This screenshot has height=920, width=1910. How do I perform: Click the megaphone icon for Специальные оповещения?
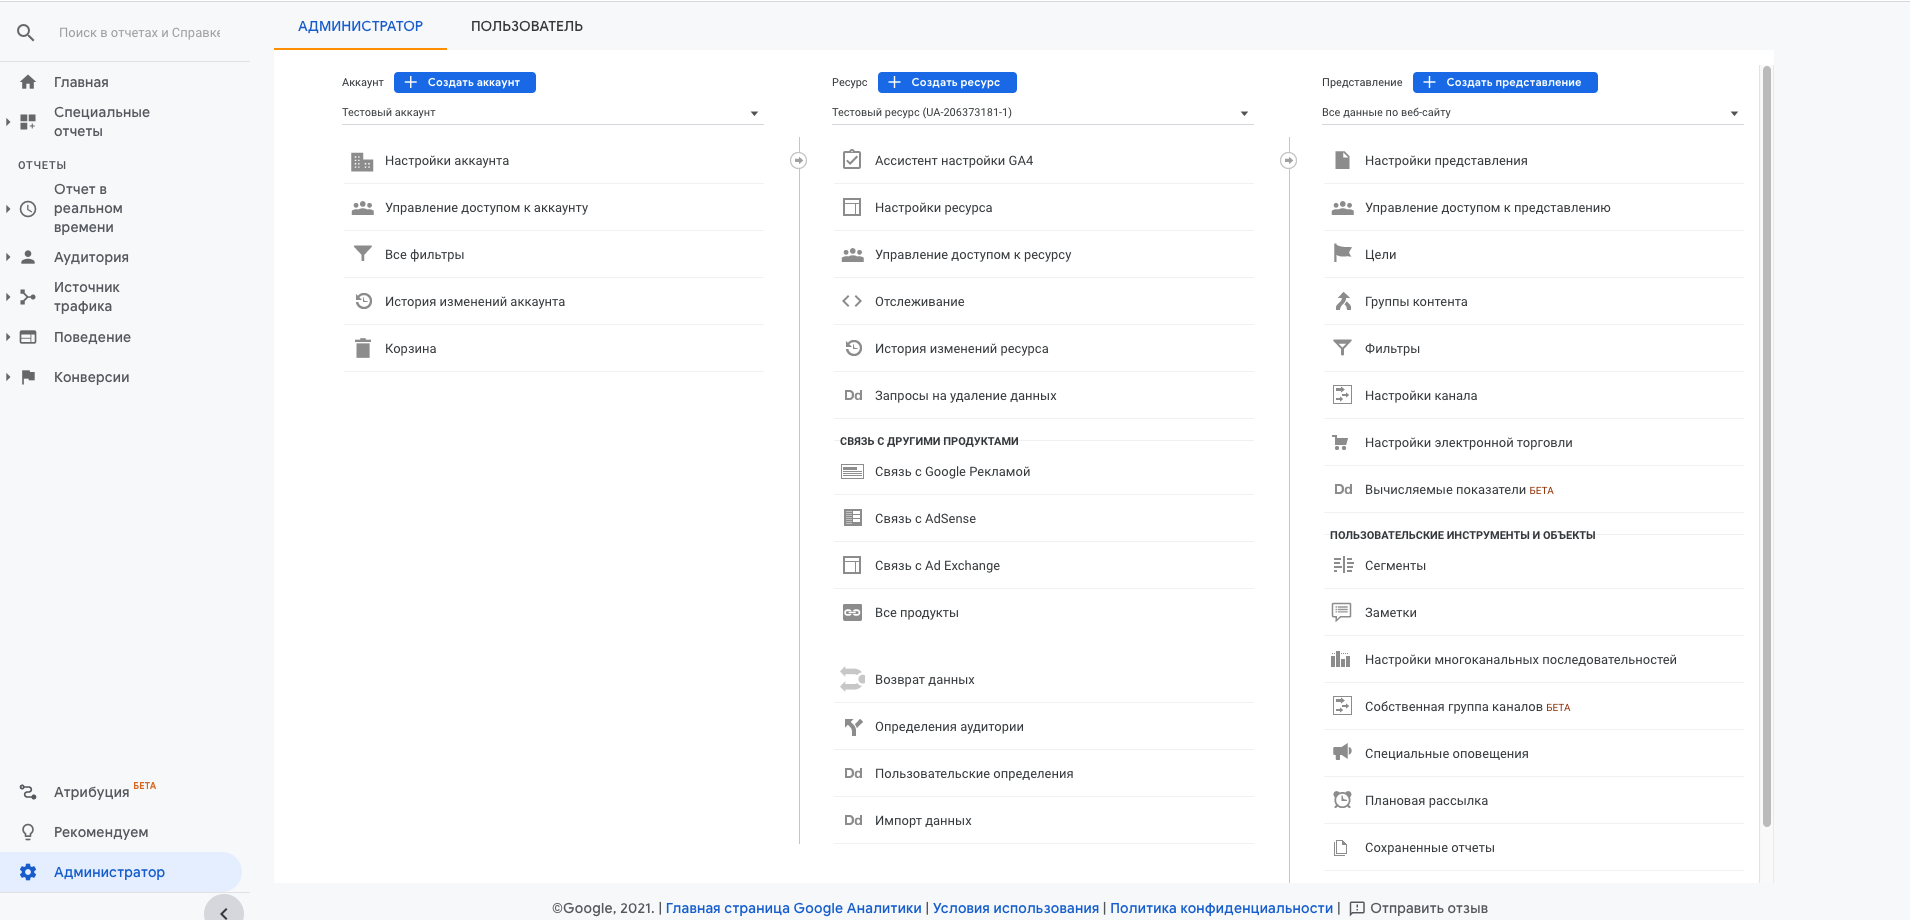[x=1342, y=753]
